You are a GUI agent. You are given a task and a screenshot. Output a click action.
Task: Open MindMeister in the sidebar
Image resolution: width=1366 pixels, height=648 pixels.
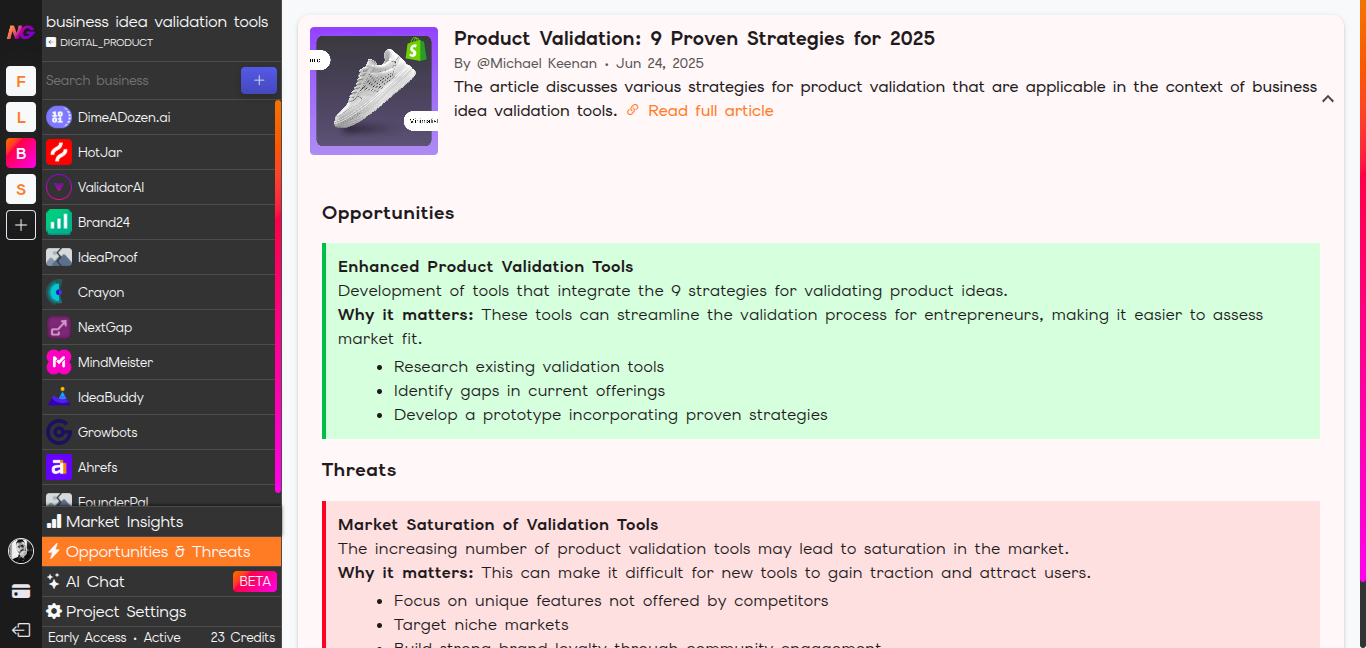tap(60, 362)
